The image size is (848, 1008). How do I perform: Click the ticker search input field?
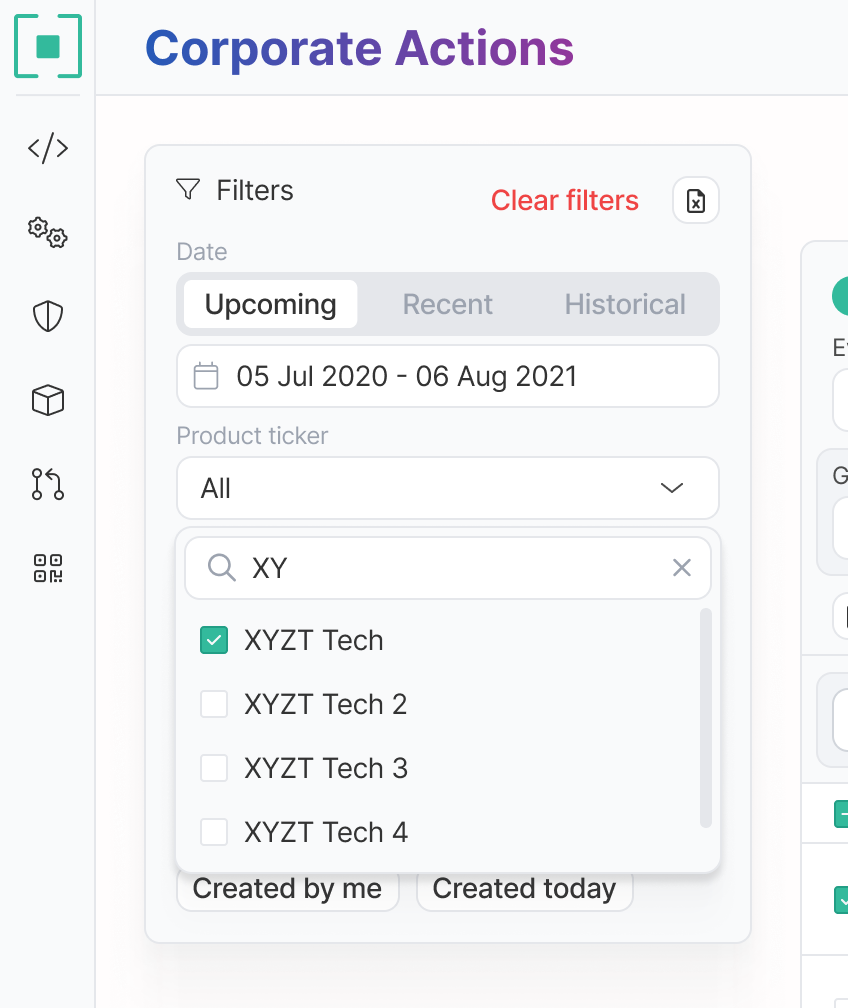pyautogui.click(x=450, y=568)
